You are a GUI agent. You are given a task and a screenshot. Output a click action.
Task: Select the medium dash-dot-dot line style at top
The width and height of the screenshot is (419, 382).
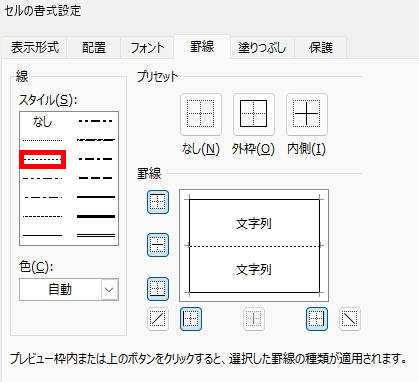click(x=96, y=121)
